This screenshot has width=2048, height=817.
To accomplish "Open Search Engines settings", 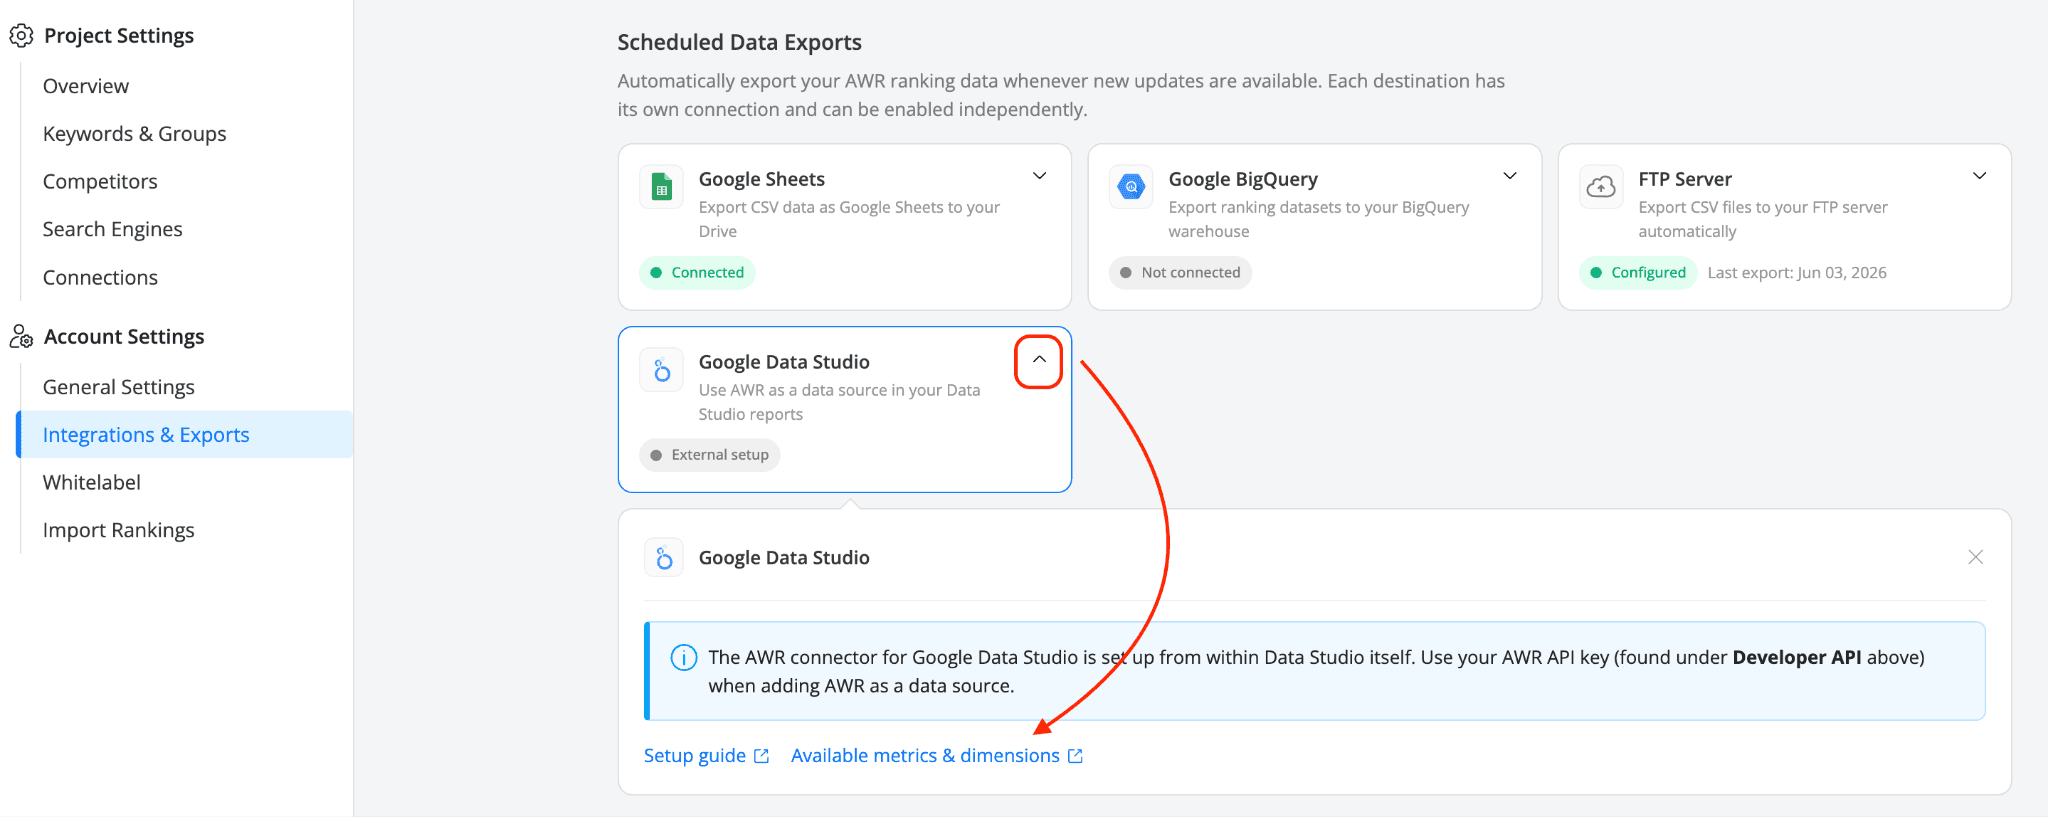I will pos(113,230).
